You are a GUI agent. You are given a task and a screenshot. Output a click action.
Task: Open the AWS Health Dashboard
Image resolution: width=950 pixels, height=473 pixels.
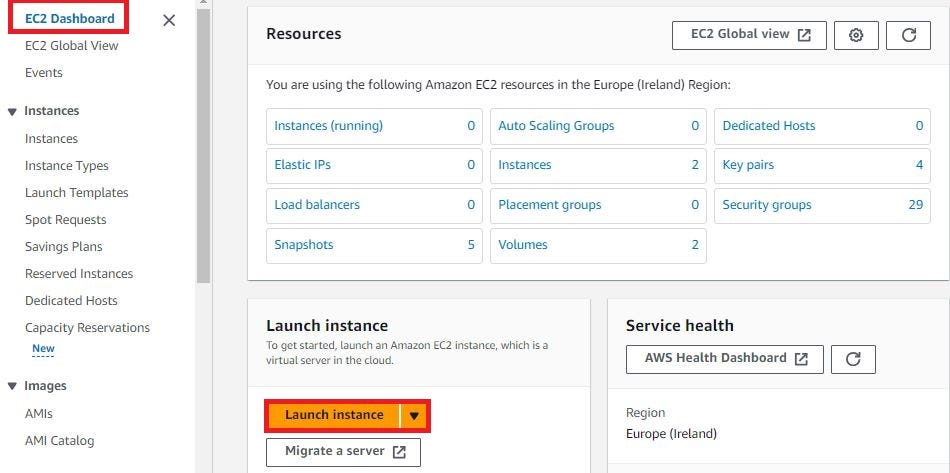click(x=725, y=359)
